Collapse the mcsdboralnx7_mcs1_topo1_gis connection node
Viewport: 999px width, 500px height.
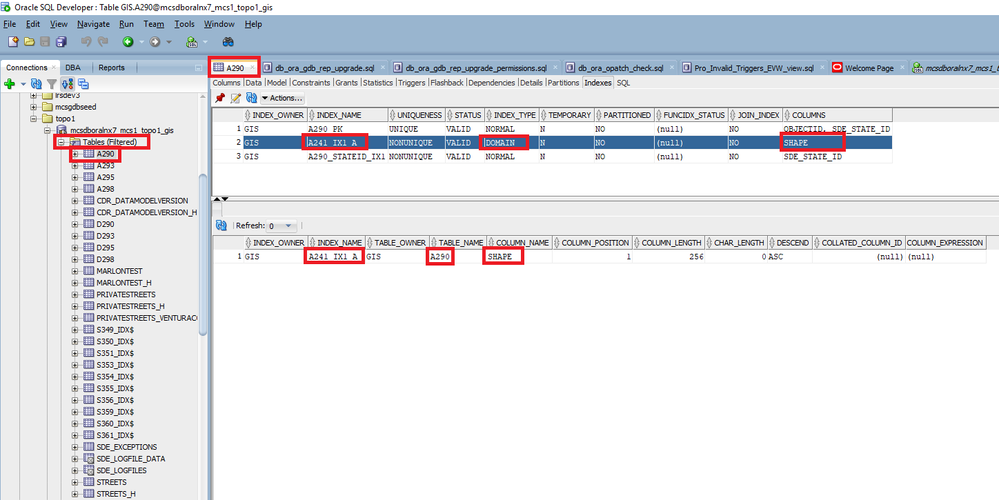48,130
